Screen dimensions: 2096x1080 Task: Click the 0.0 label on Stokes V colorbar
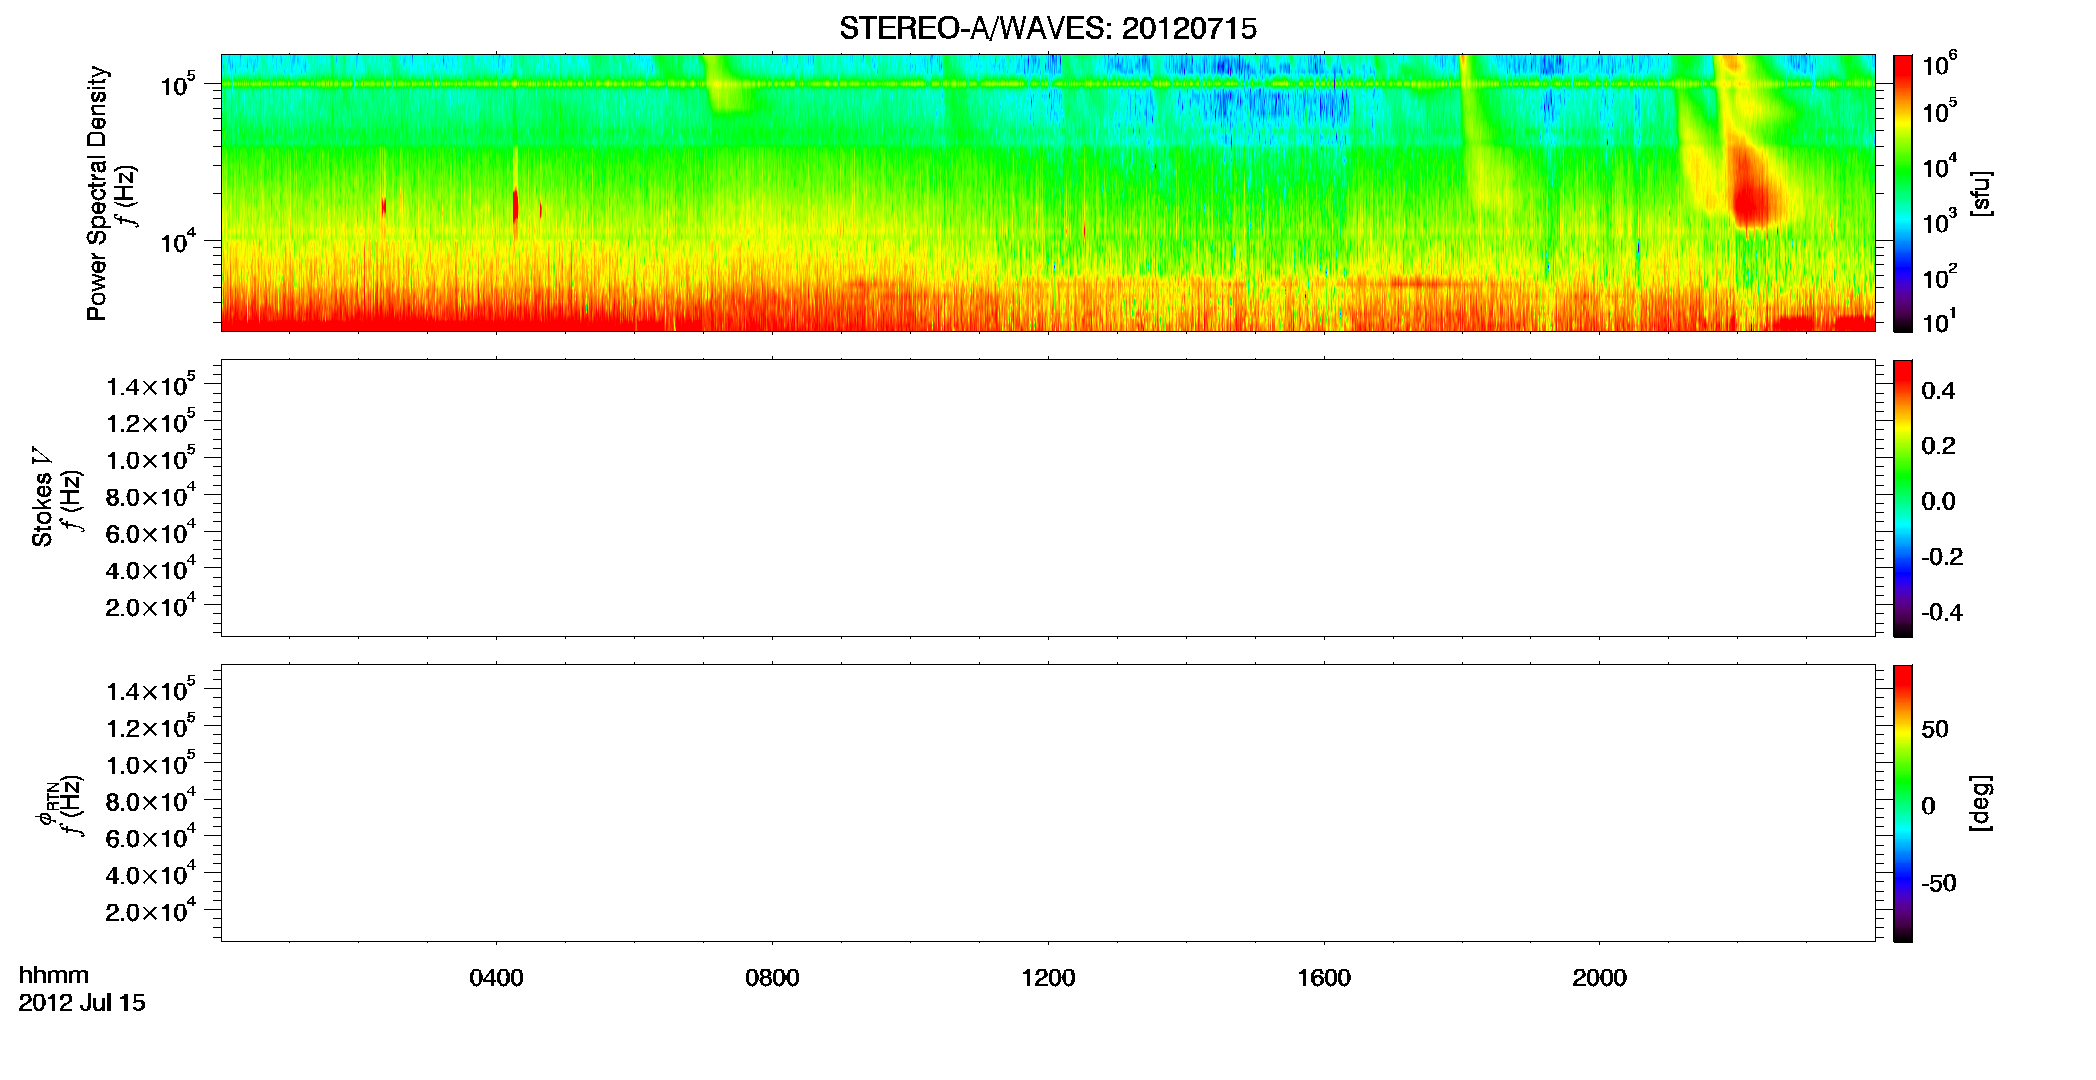[x=1938, y=501]
